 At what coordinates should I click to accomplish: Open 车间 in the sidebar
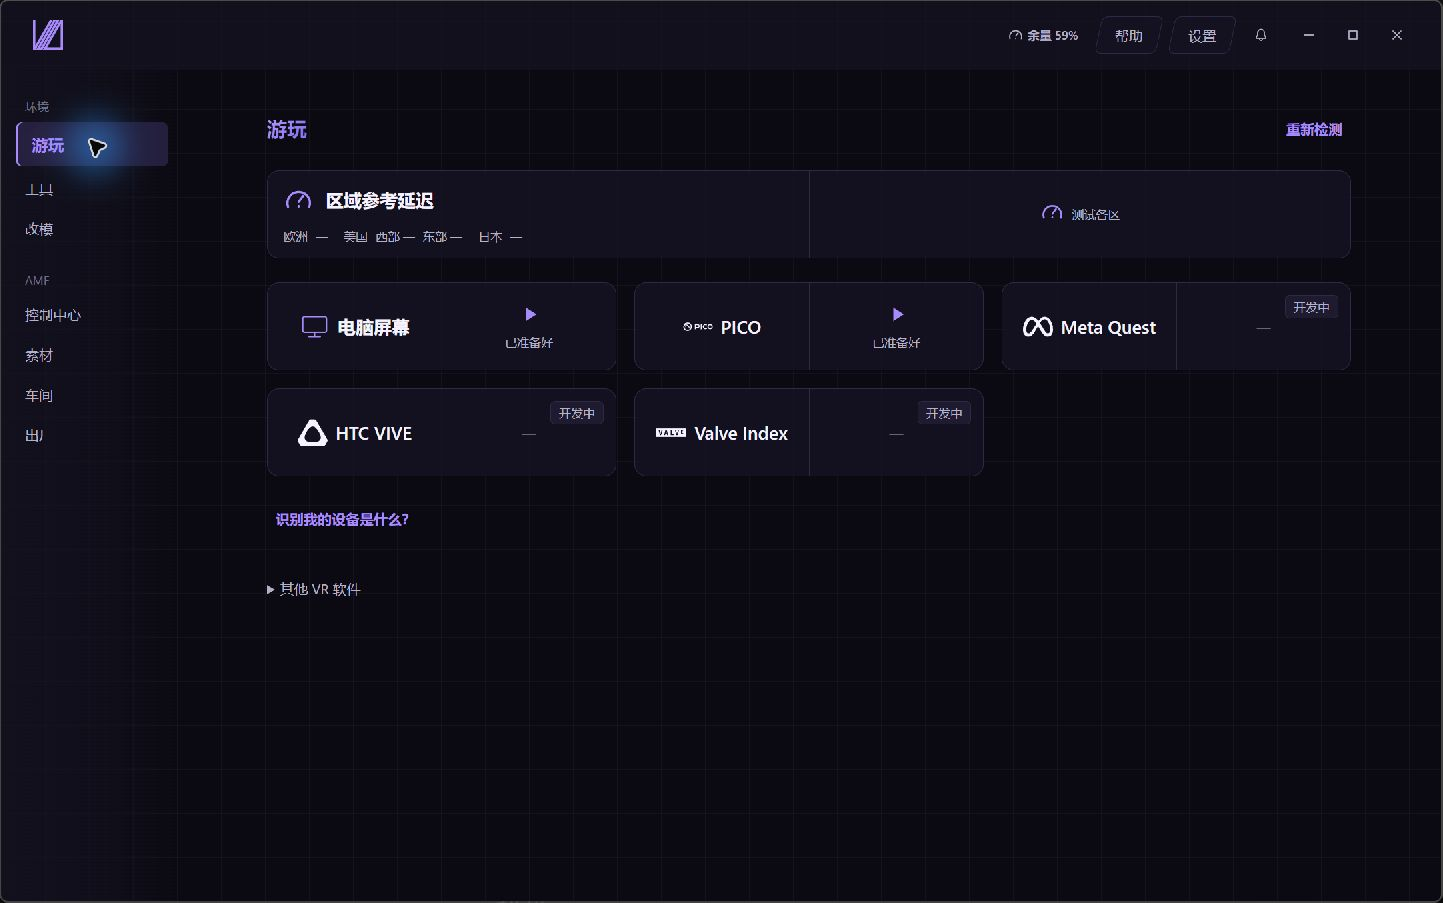[39, 395]
